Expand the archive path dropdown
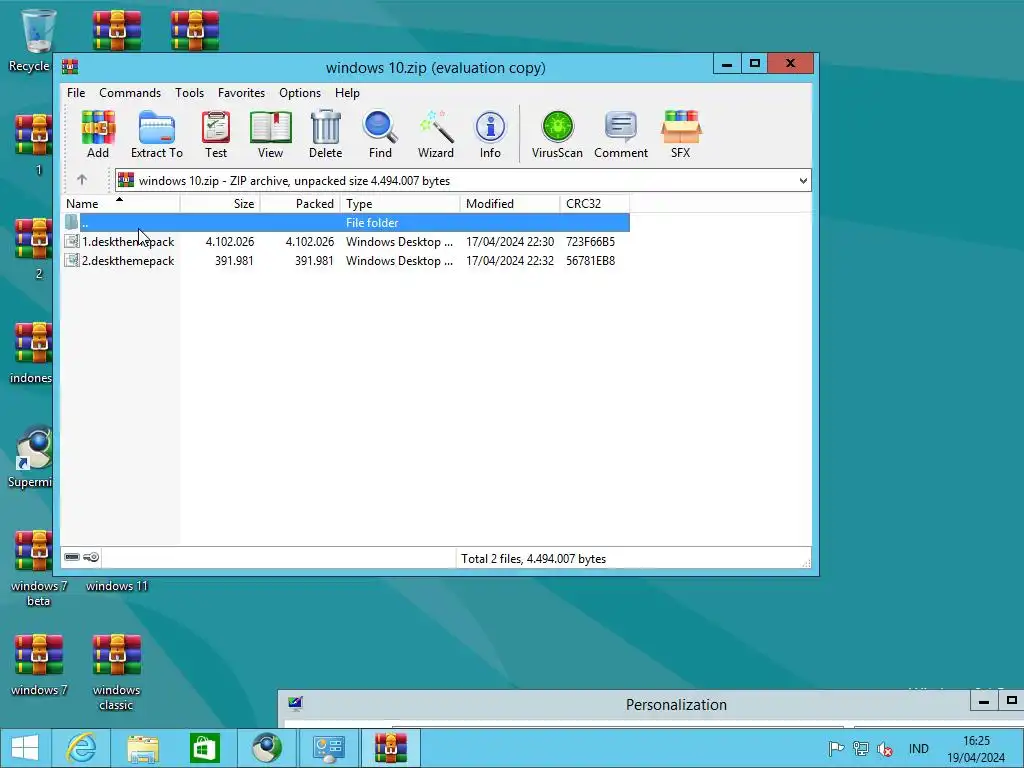Image resolution: width=1024 pixels, height=768 pixels. tap(803, 181)
